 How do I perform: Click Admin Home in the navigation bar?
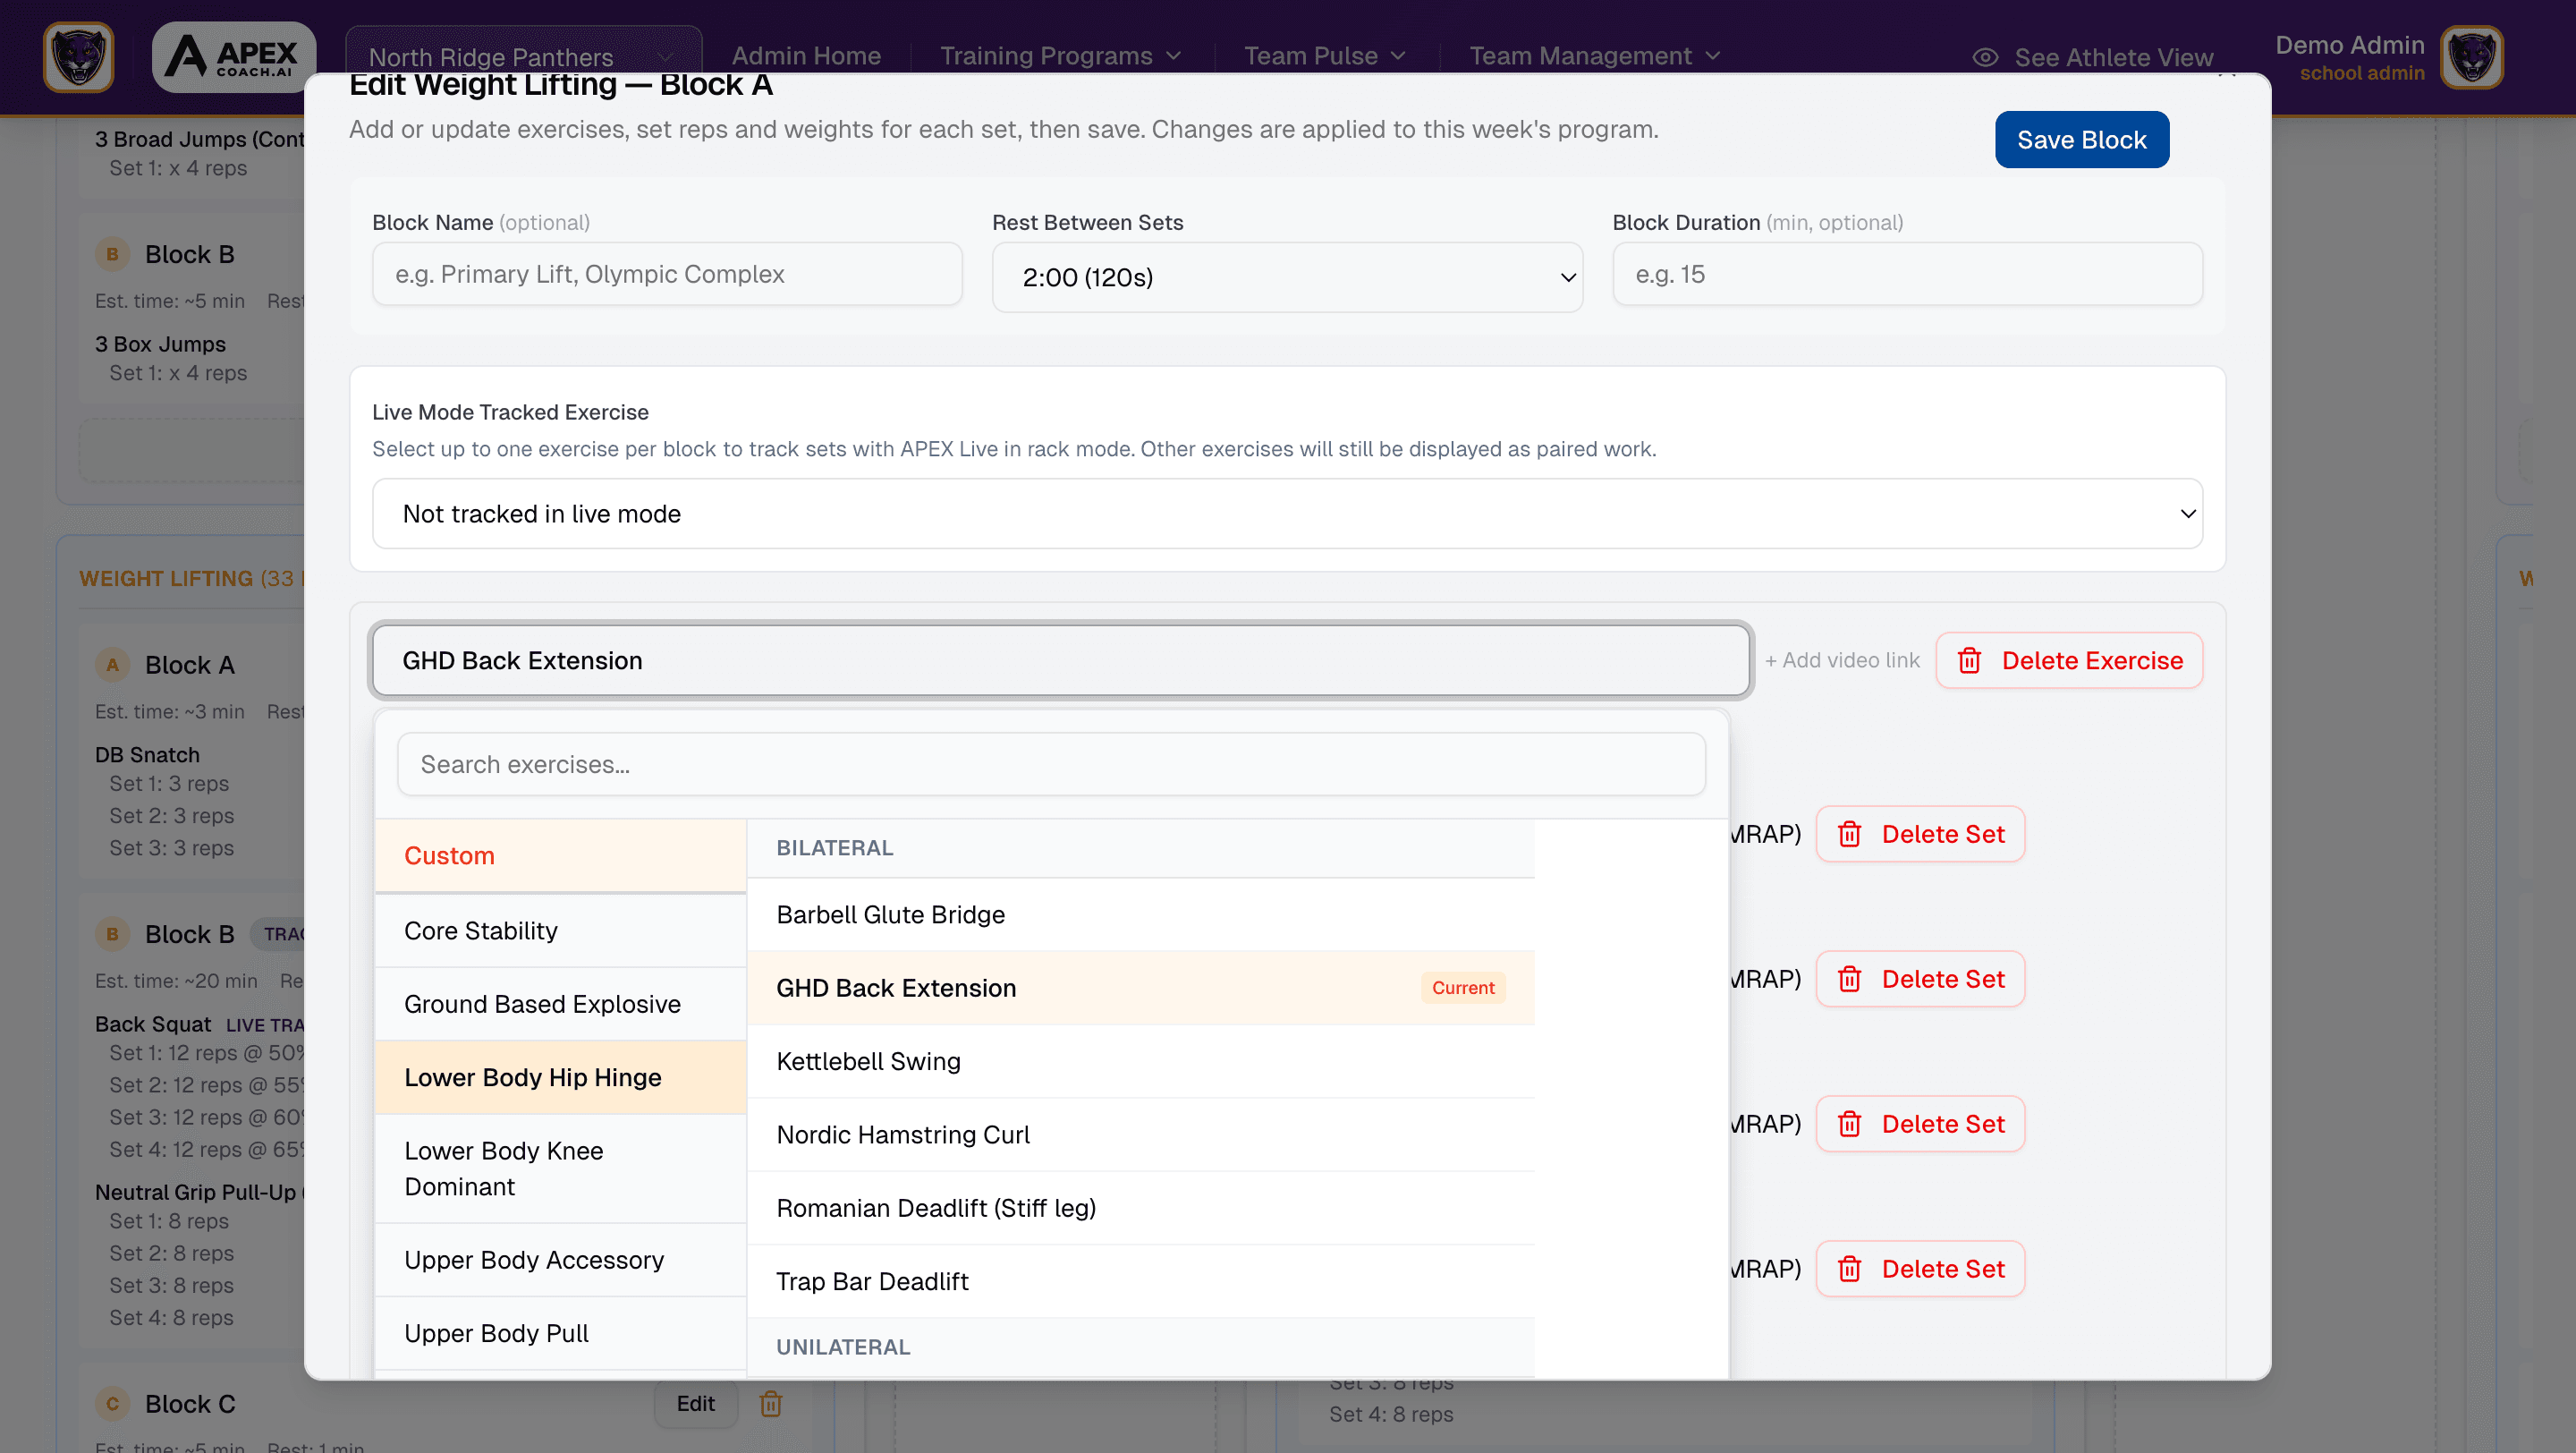[x=806, y=56]
